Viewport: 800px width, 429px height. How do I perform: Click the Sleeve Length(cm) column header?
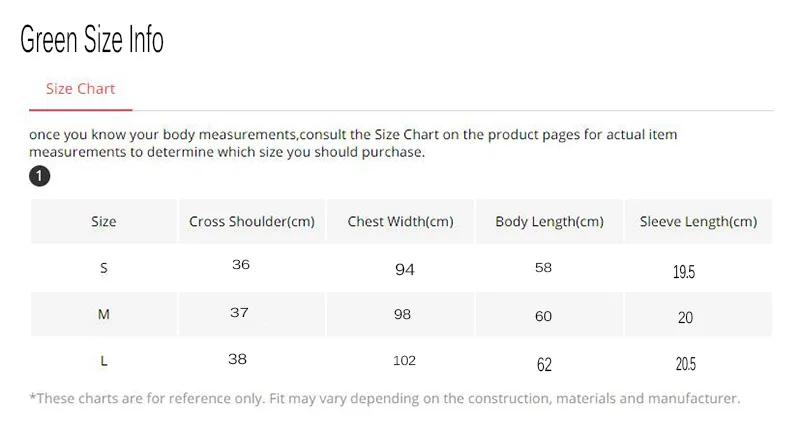pos(698,222)
